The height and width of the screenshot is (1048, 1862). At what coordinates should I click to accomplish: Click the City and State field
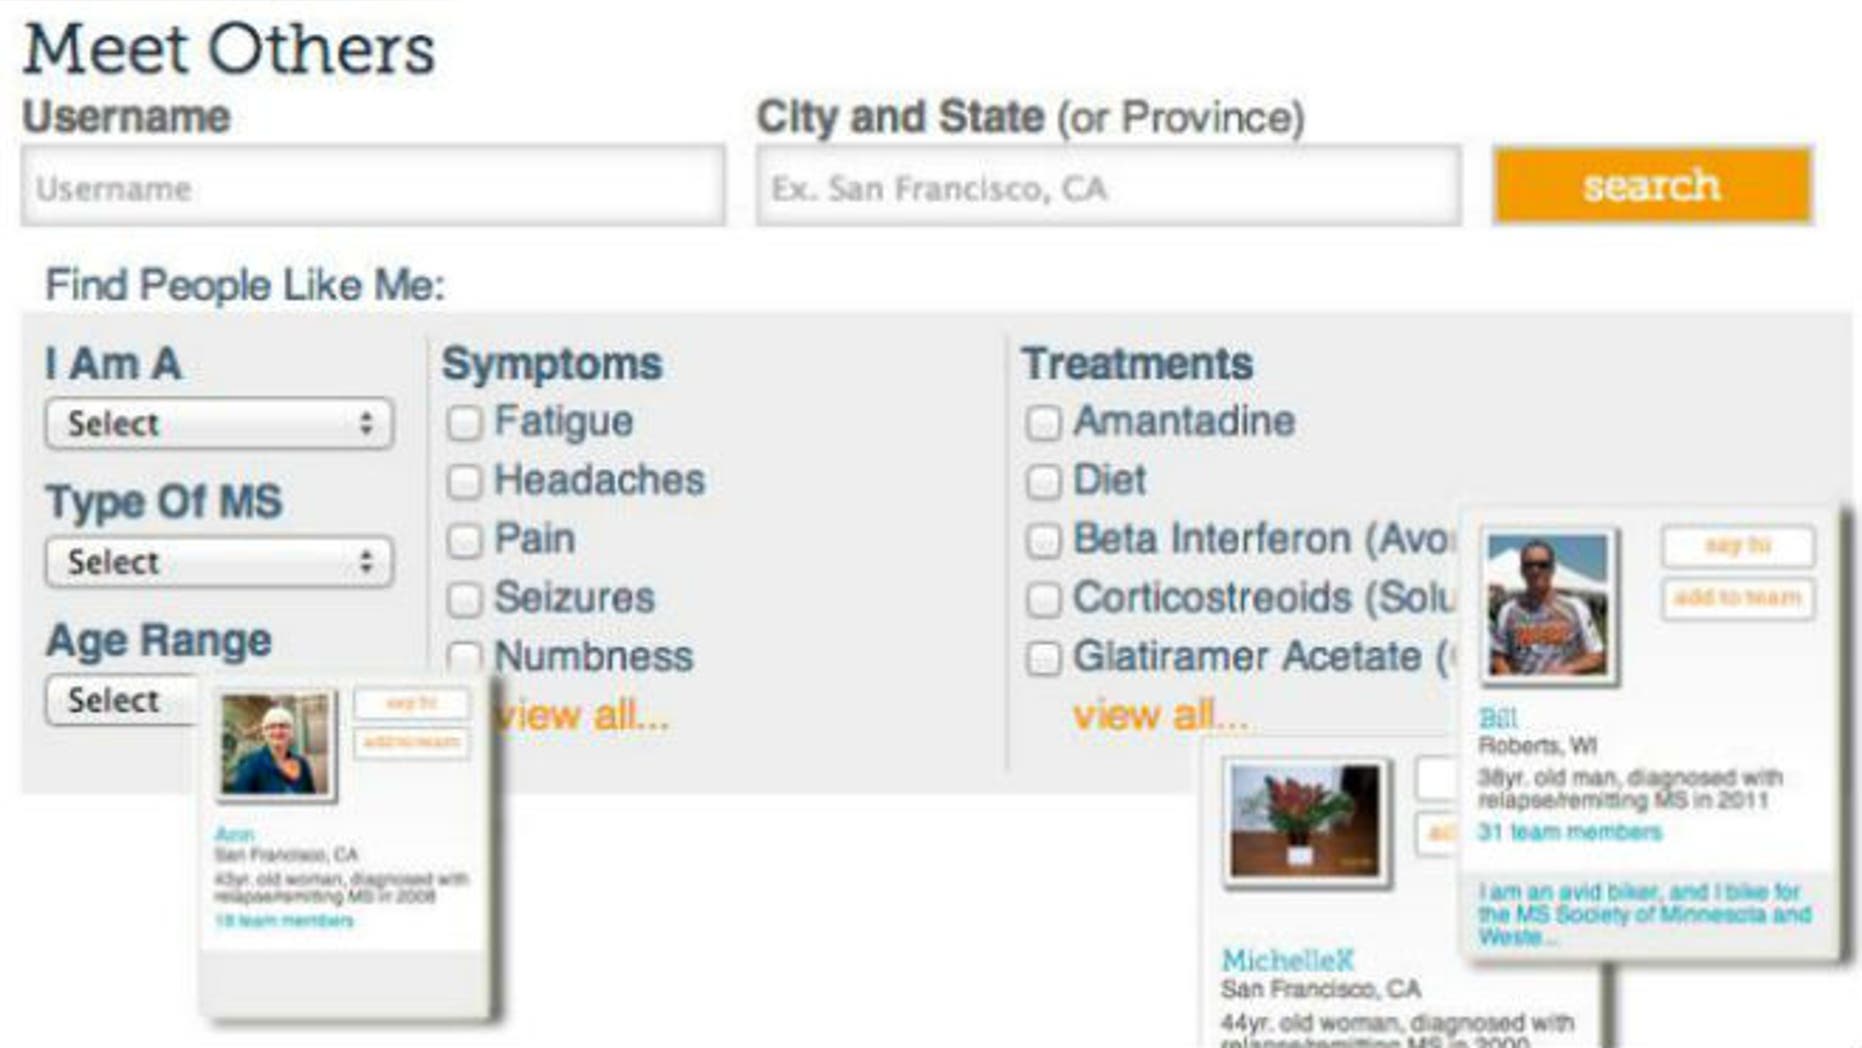pos(1108,187)
